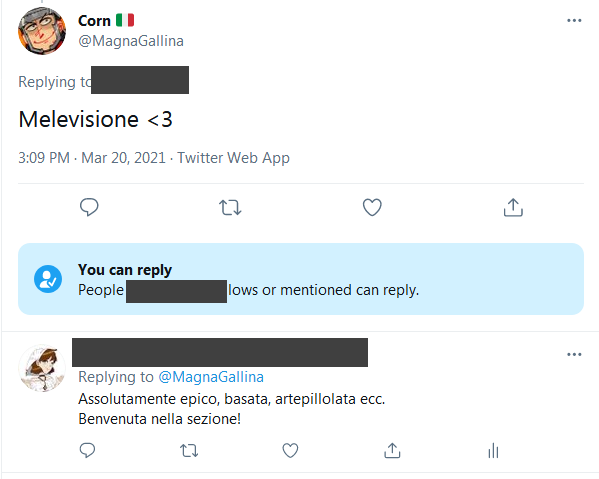Viewport: 599px width, 479px height.
Task: Open the @MagnaGallina mention link
Action: coord(211,377)
